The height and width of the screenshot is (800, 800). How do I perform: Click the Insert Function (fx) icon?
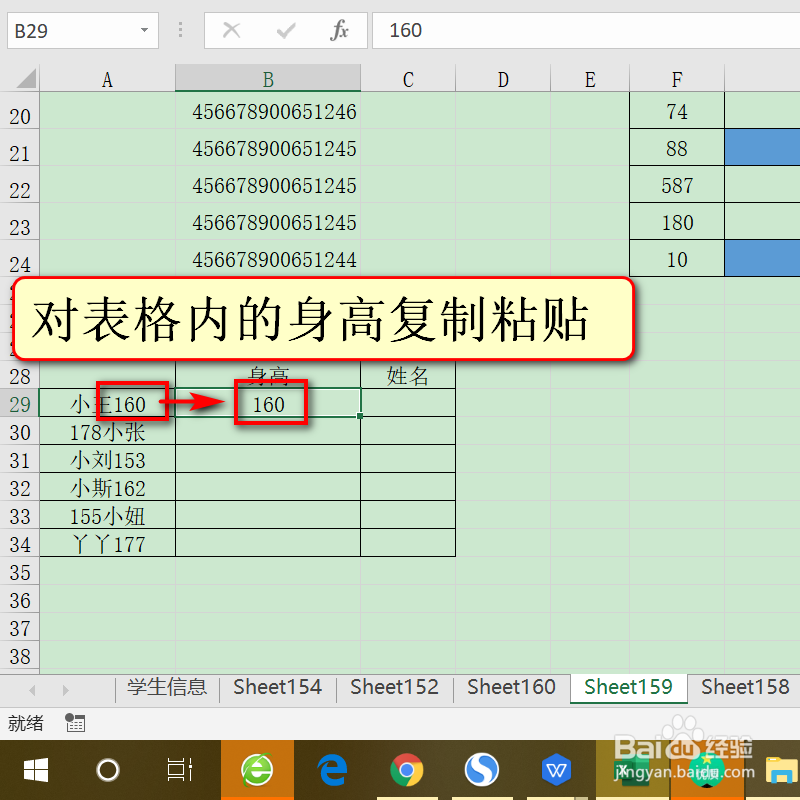click(339, 30)
